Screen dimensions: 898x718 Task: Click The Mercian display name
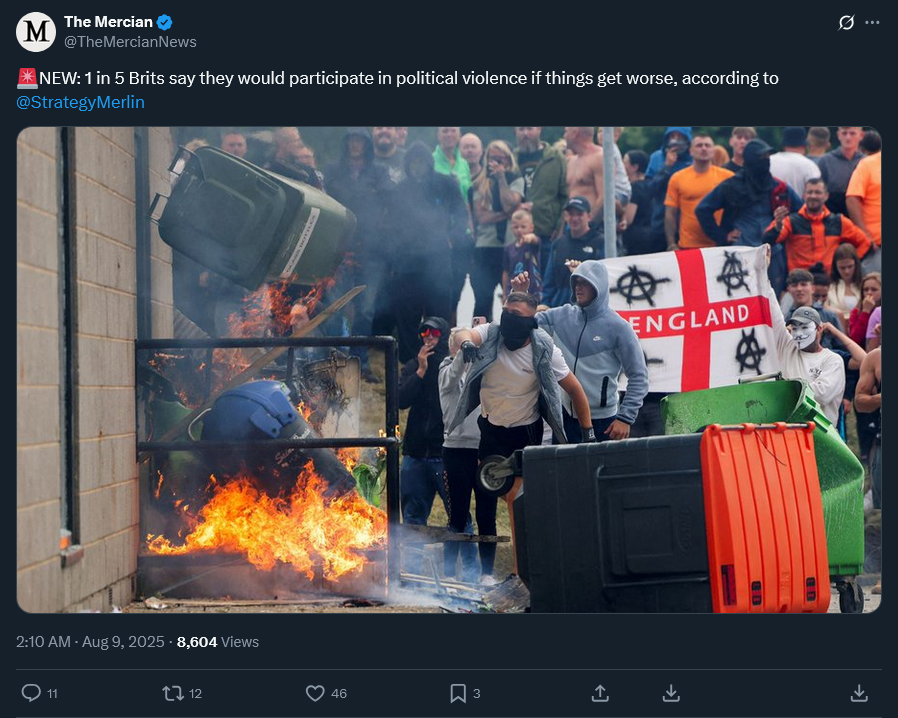108,22
